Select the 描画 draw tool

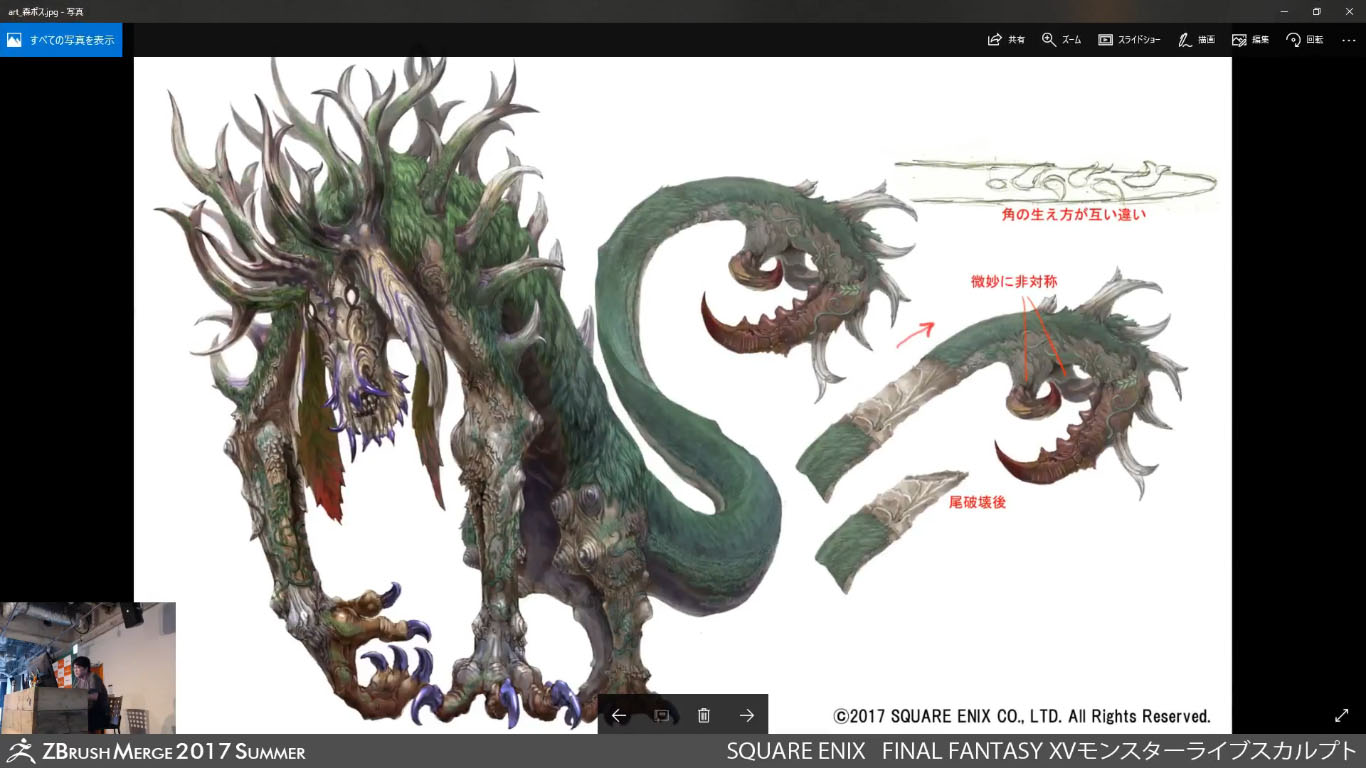click(1196, 40)
